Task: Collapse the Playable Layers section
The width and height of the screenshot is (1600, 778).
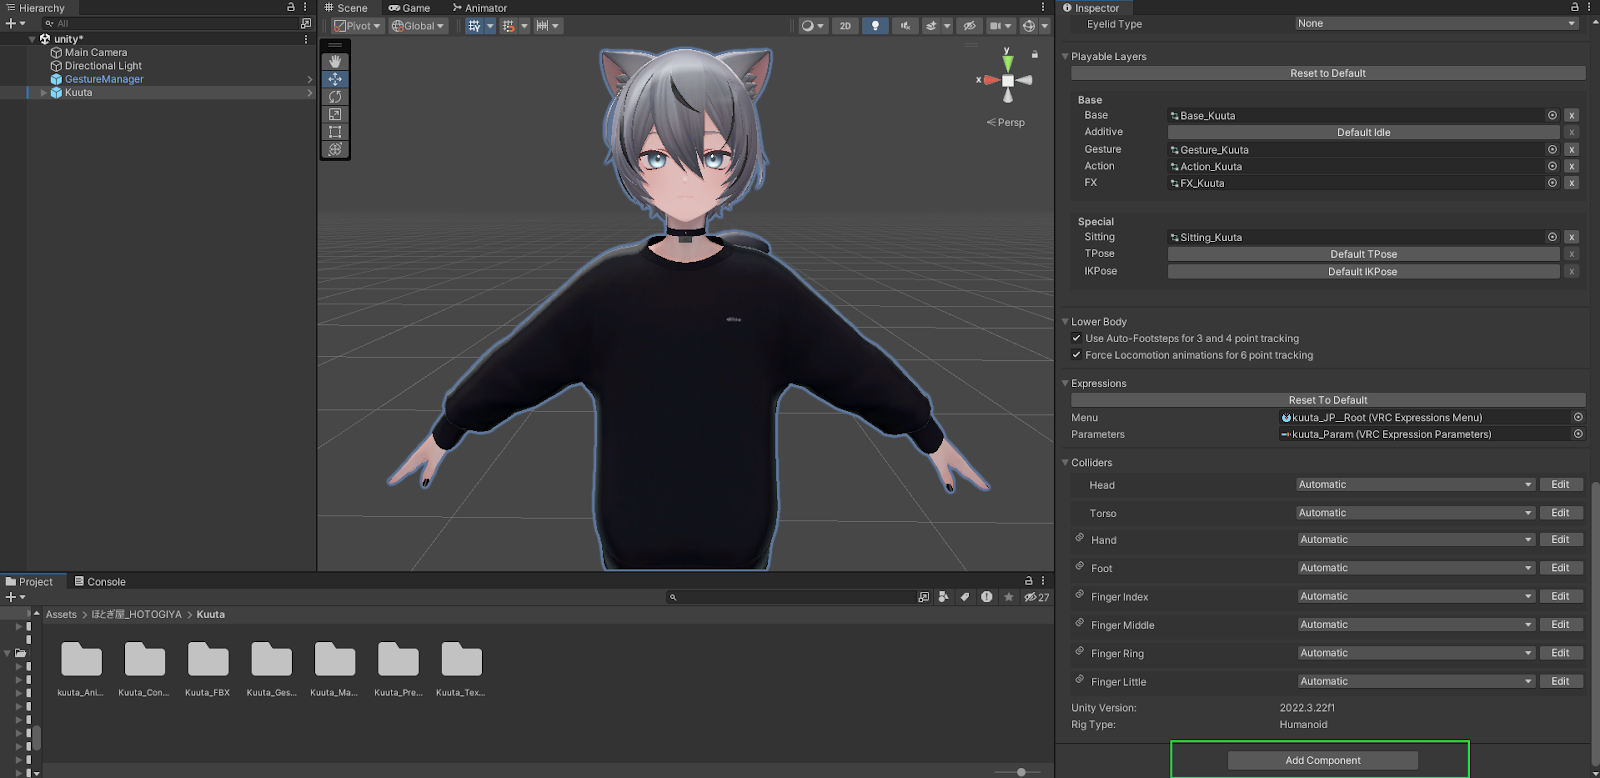Action: point(1065,56)
